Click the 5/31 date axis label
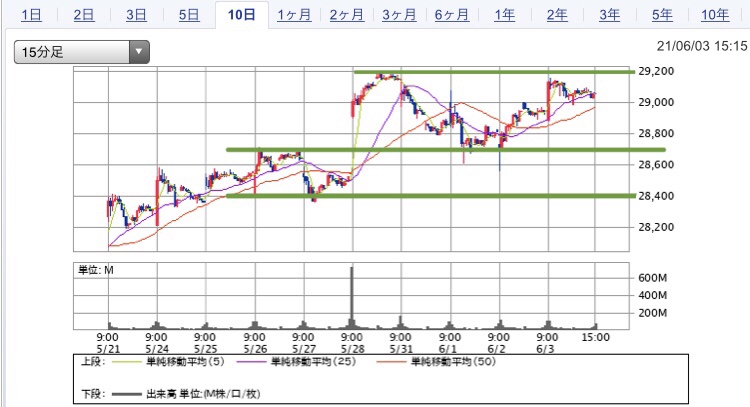 coord(401,349)
